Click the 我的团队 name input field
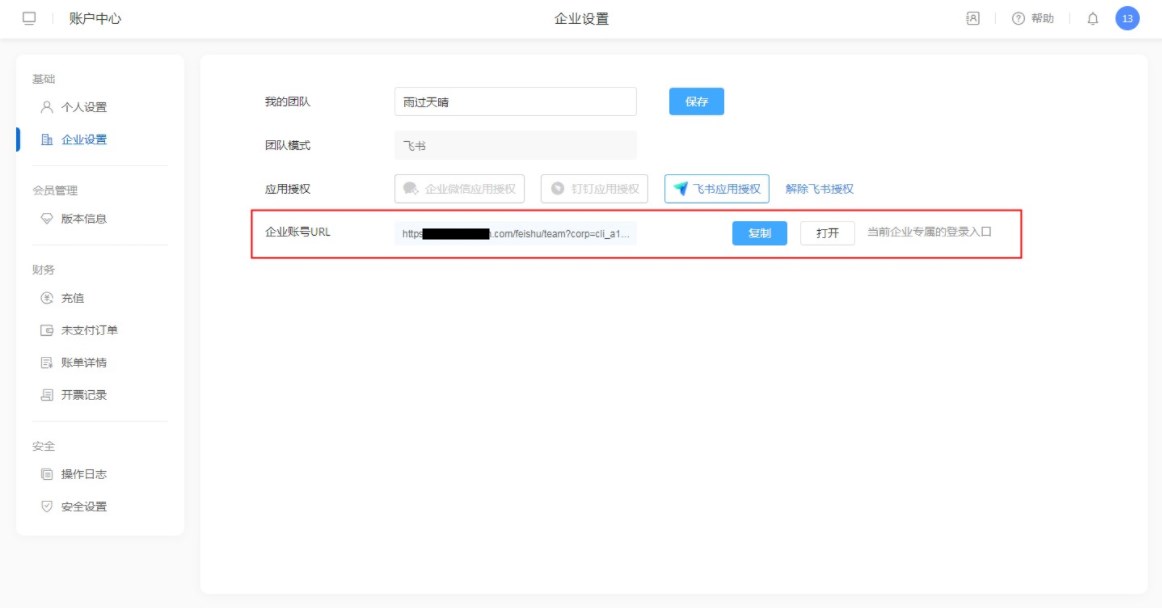1162x608 pixels. tap(515, 102)
